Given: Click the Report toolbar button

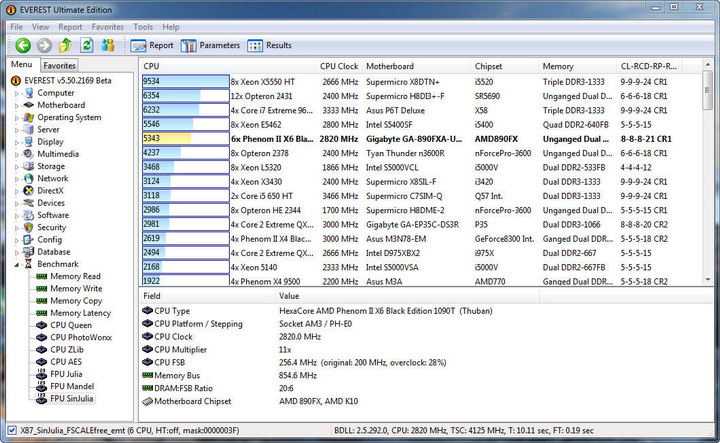Looking at the screenshot, I should tap(152, 45).
